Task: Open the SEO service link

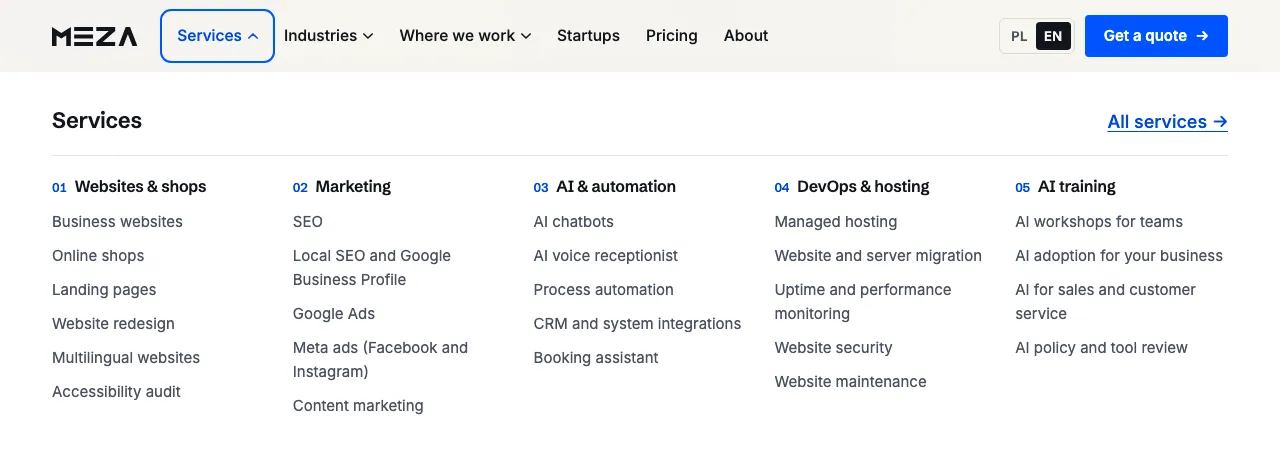Action: (x=308, y=222)
